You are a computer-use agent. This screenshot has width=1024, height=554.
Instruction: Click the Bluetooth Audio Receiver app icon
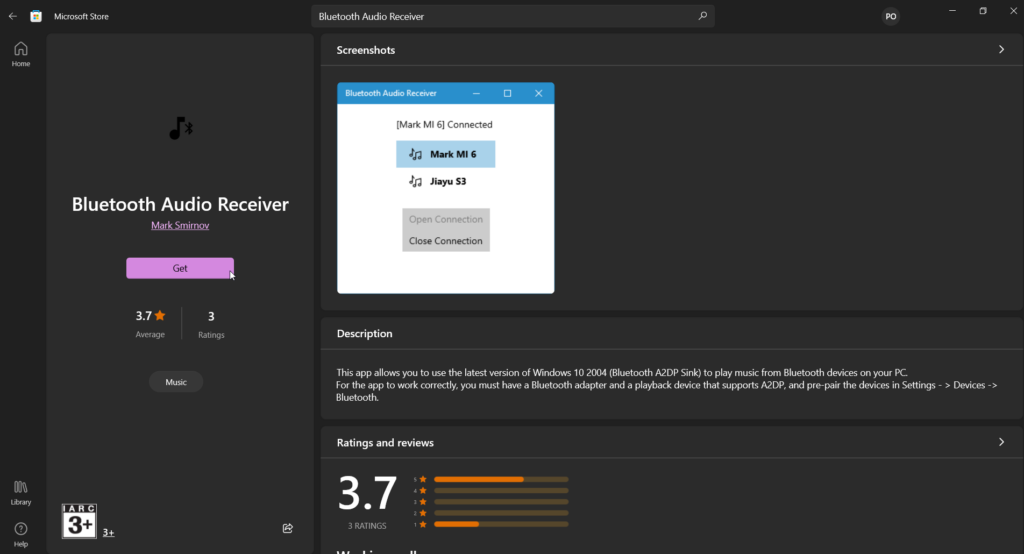pyautogui.click(x=180, y=128)
